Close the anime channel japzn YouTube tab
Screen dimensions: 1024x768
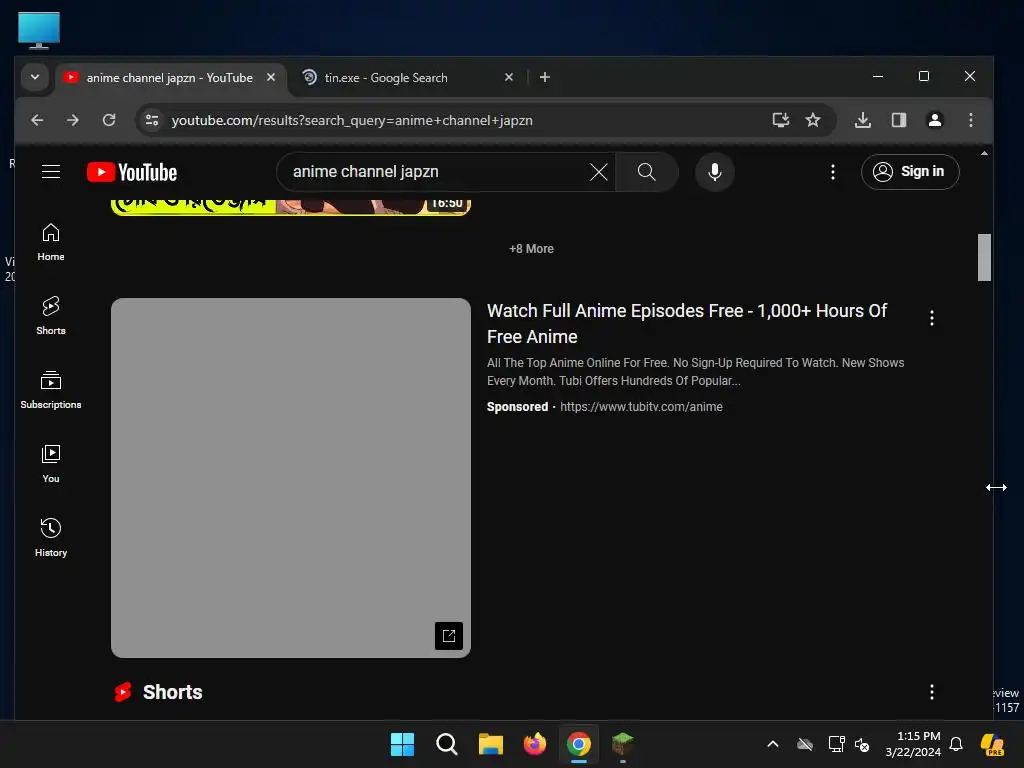pos(270,77)
